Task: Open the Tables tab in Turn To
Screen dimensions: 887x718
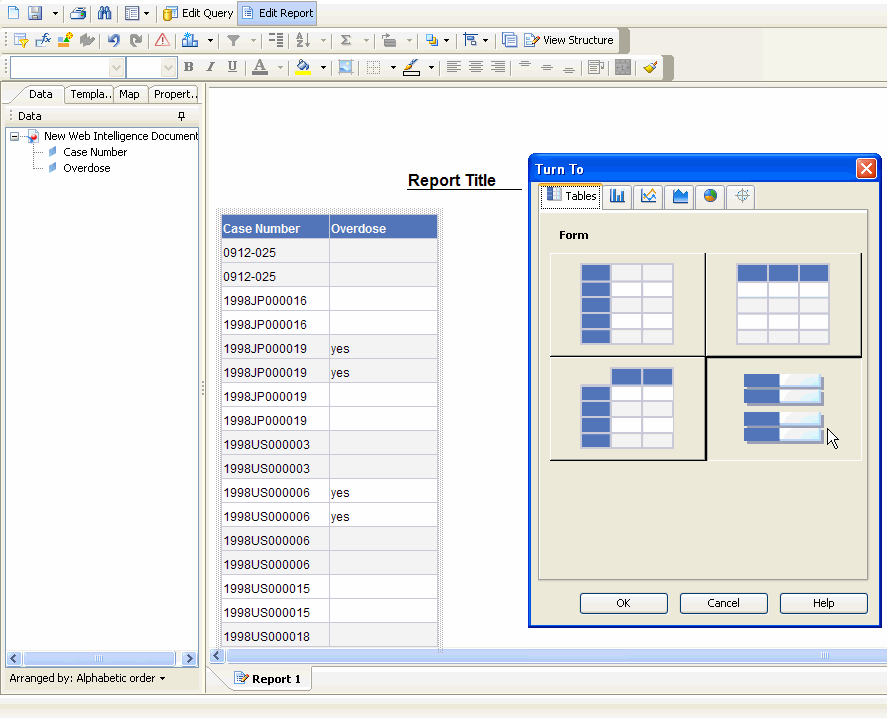Action: click(x=571, y=196)
